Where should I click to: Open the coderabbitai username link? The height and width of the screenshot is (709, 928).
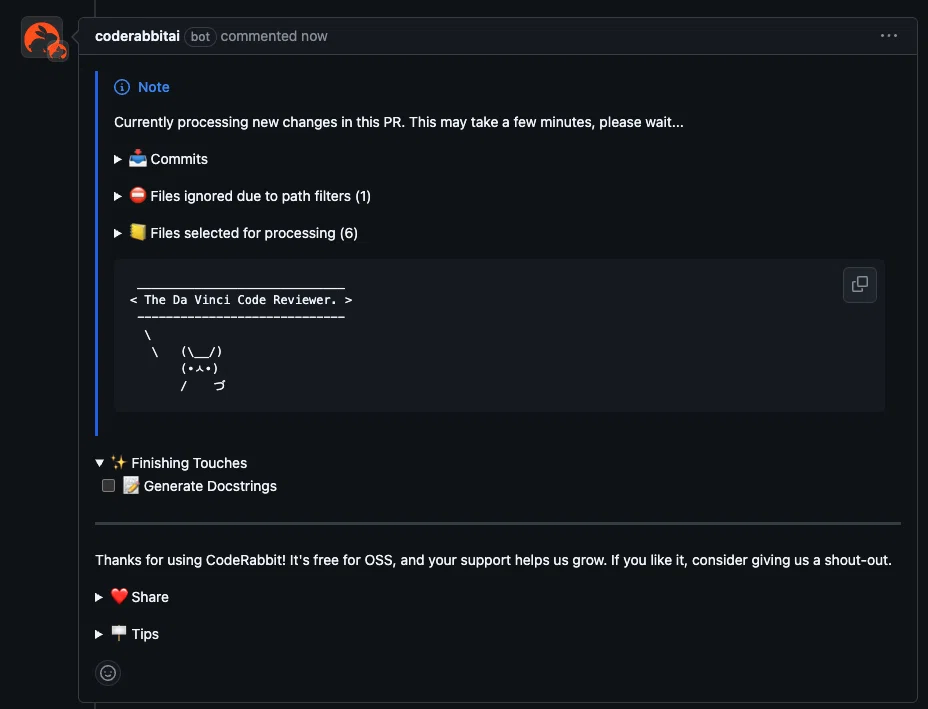(x=137, y=36)
